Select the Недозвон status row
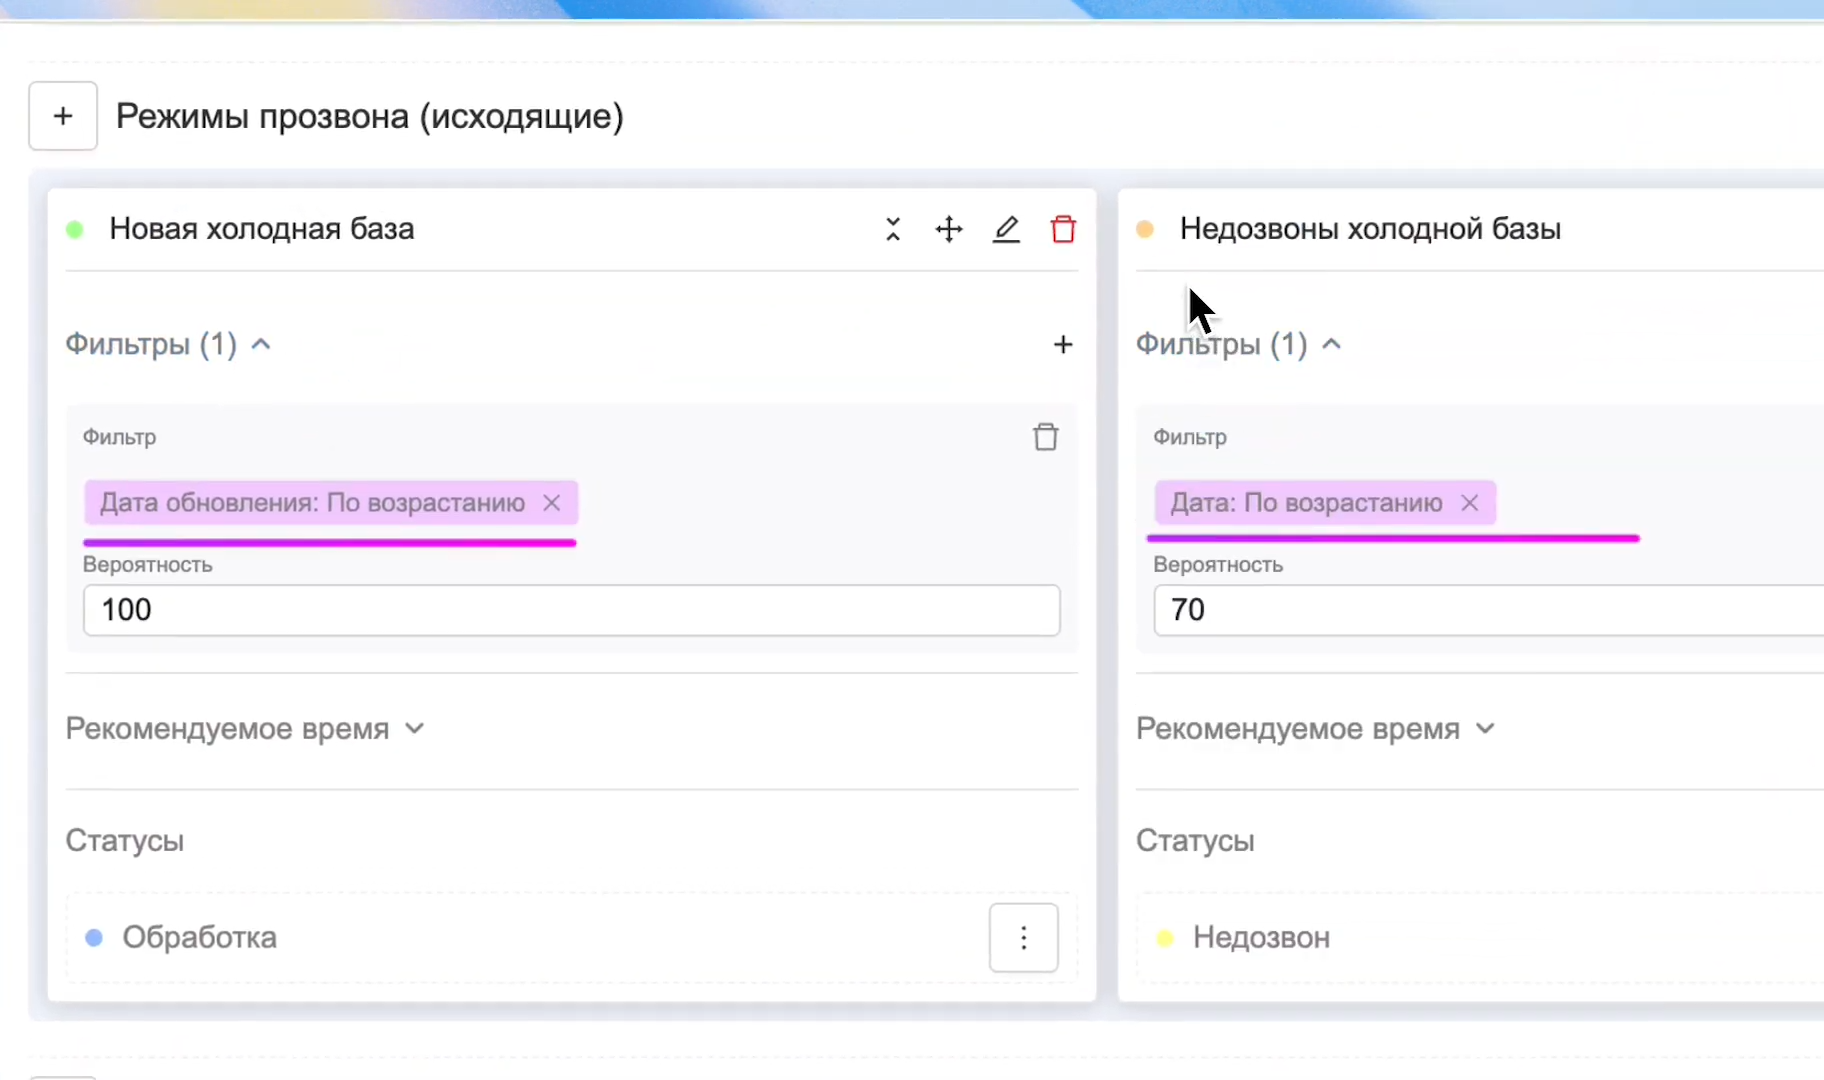Image resolution: width=1824 pixels, height=1080 pixels. point(1480,938)
